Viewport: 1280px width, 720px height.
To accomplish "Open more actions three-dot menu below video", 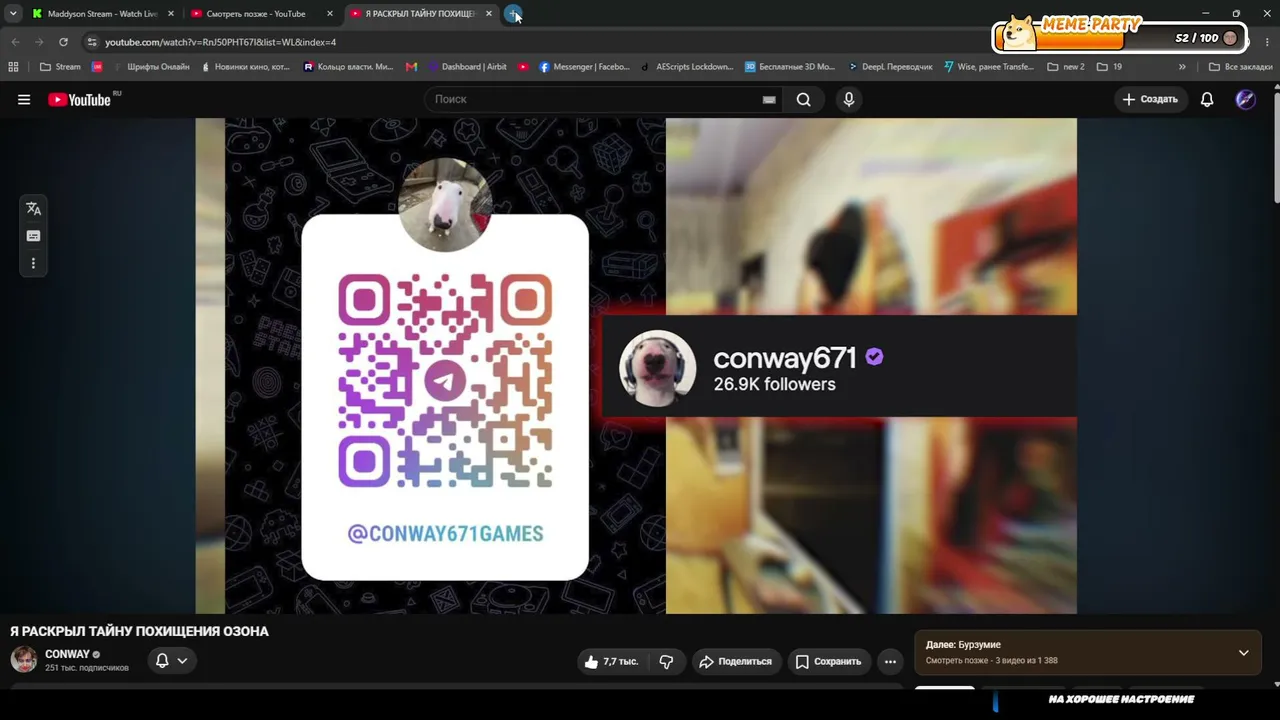I will coord(890,661).
